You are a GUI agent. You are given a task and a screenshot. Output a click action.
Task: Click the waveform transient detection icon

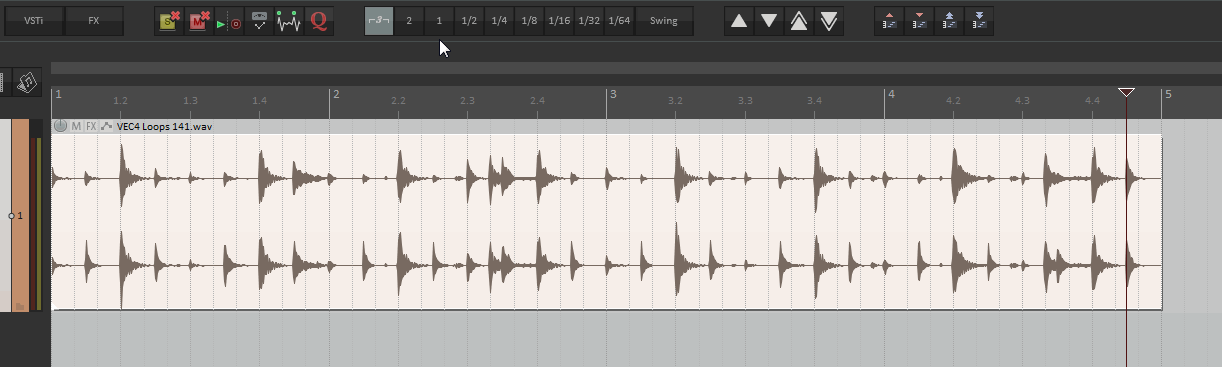click(x=289, y=21)
